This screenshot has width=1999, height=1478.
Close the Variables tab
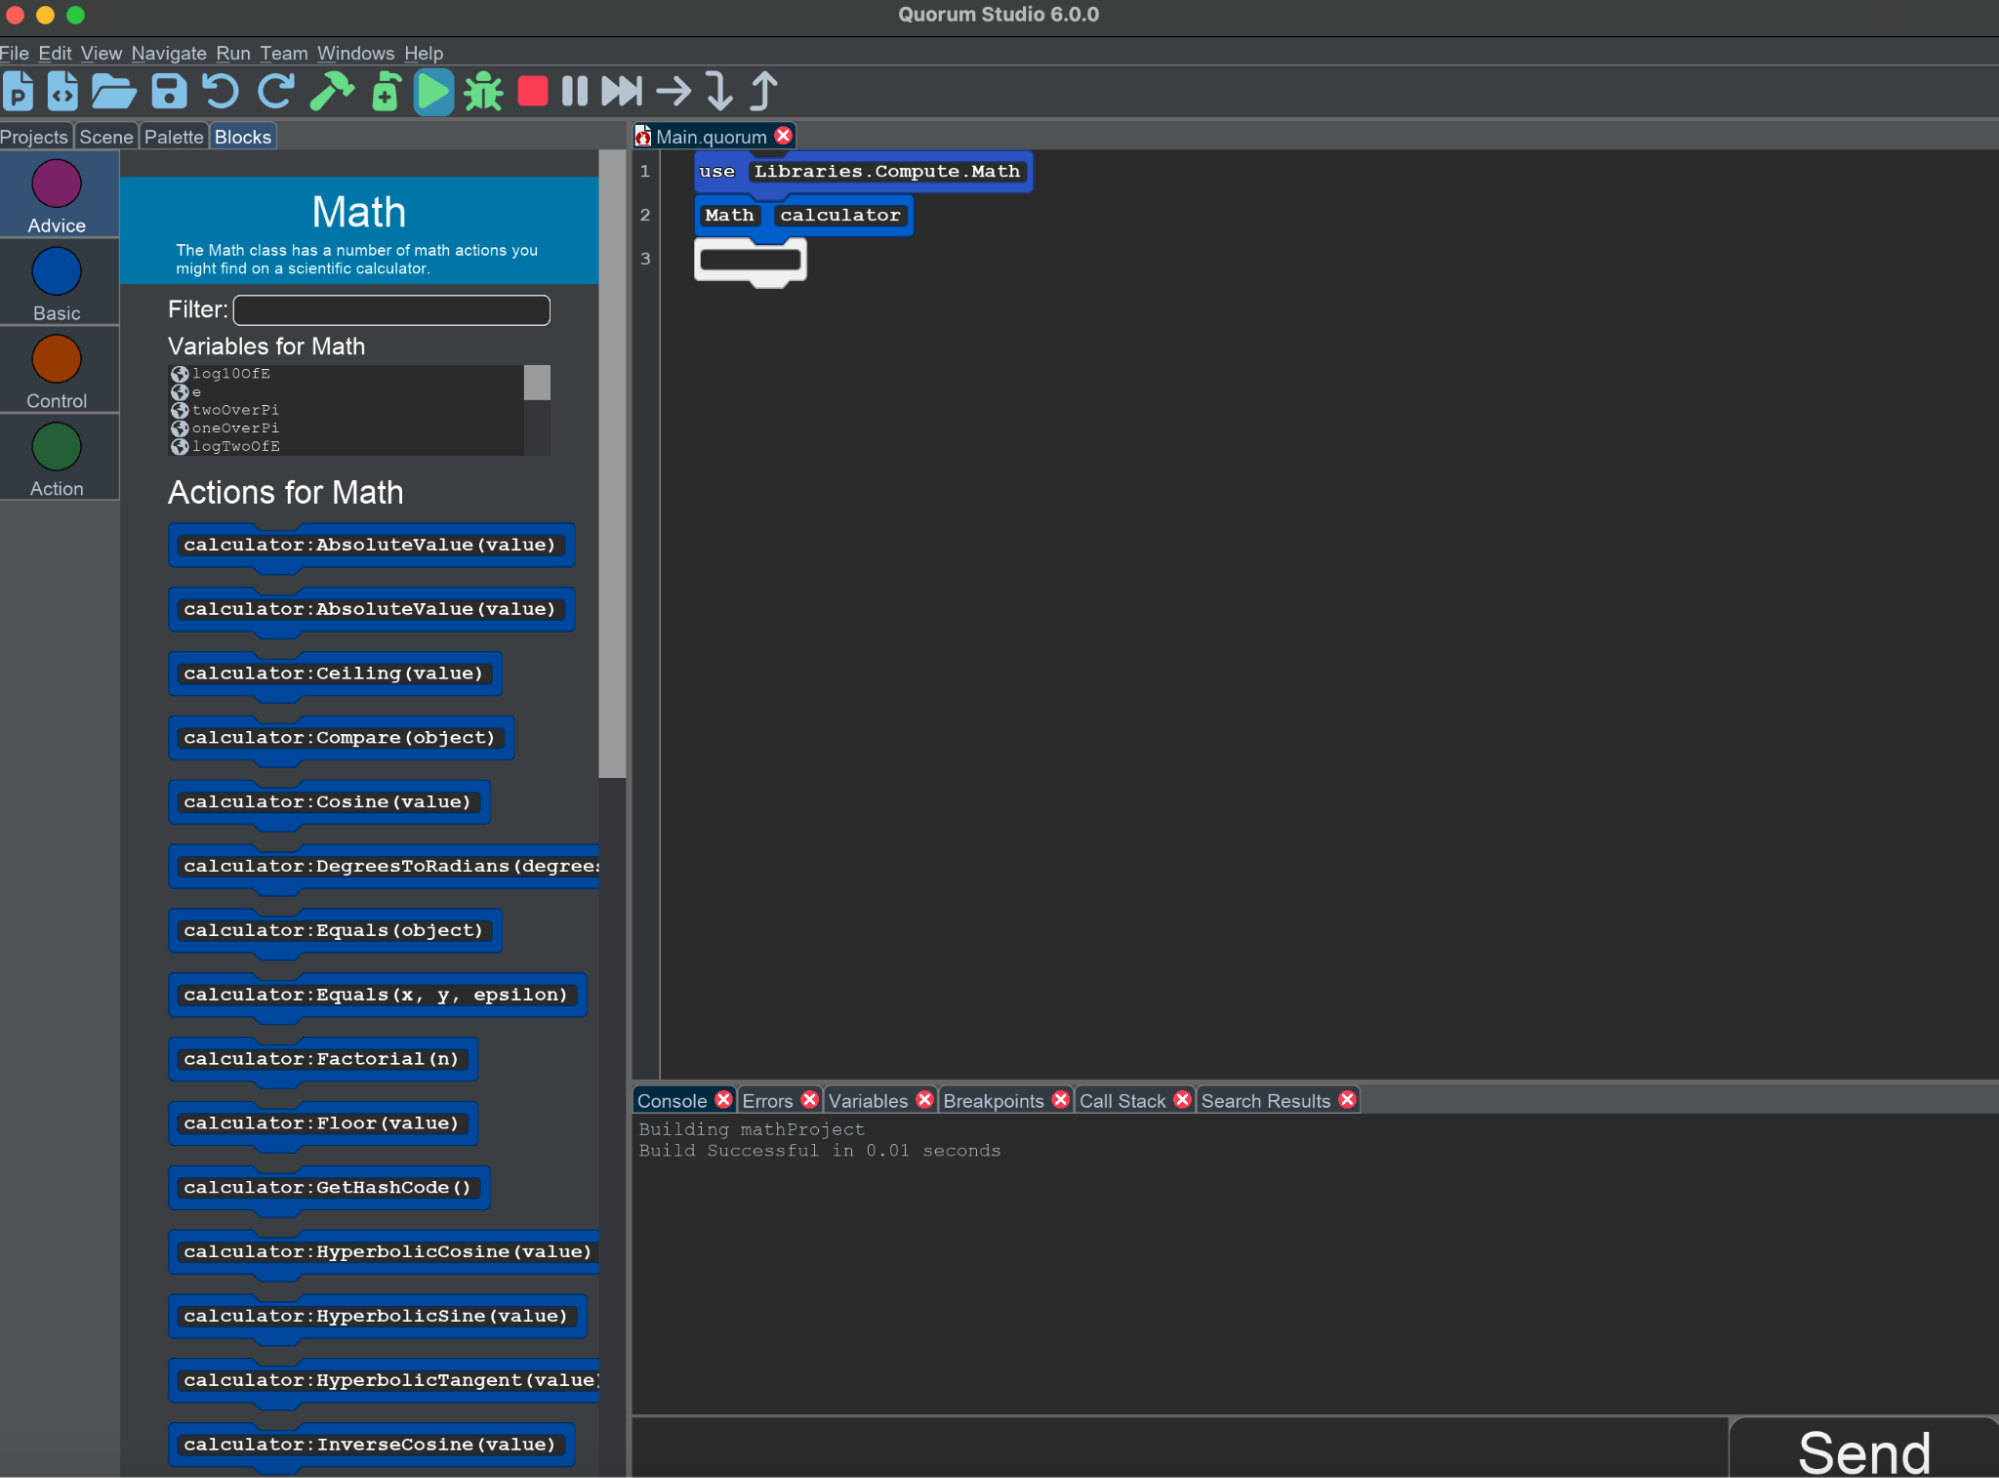point(924,1100)
